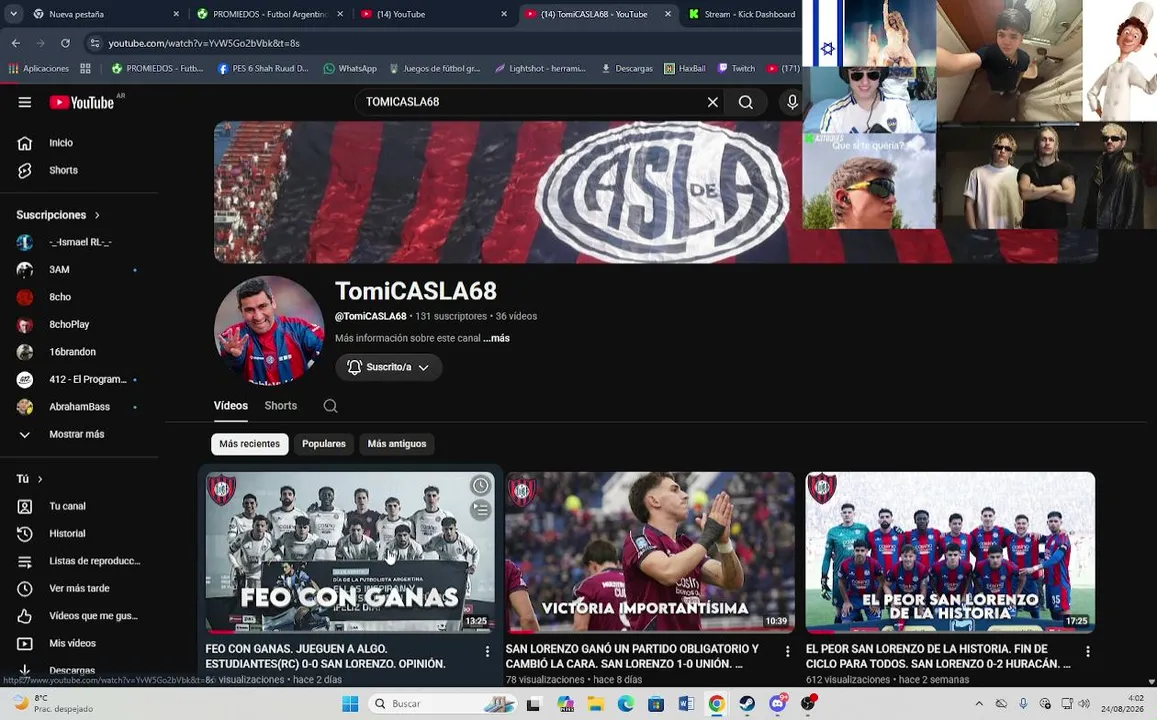Show hidden system tray icons
This screenshot has width=1157, height=720.
979,704
